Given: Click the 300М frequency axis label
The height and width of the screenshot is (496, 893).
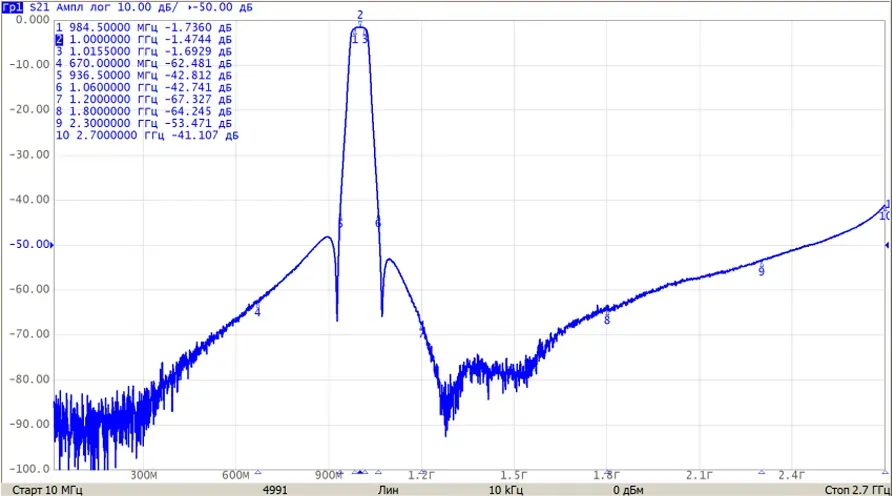Looking at the screenshot, I should pyautogui.click(x=144, y=475).
